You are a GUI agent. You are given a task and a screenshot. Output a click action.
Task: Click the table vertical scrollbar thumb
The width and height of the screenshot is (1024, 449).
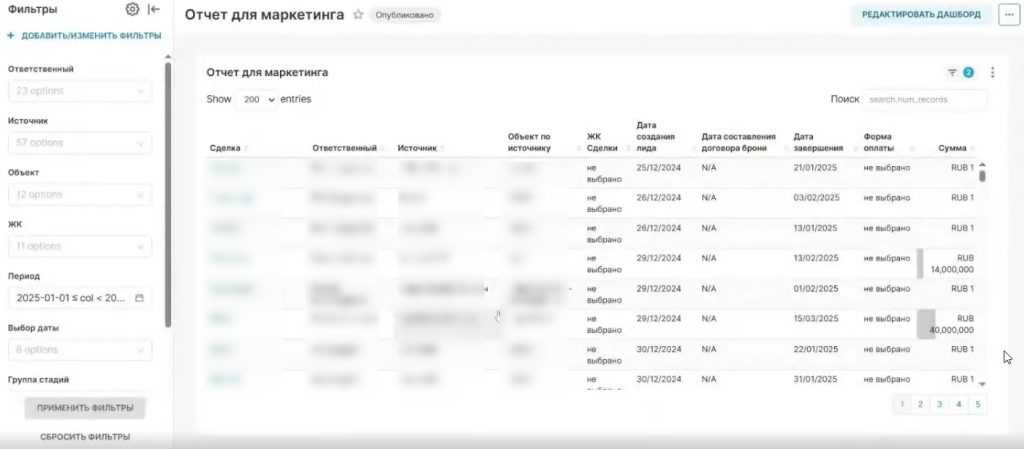click(x=982, y=175)
